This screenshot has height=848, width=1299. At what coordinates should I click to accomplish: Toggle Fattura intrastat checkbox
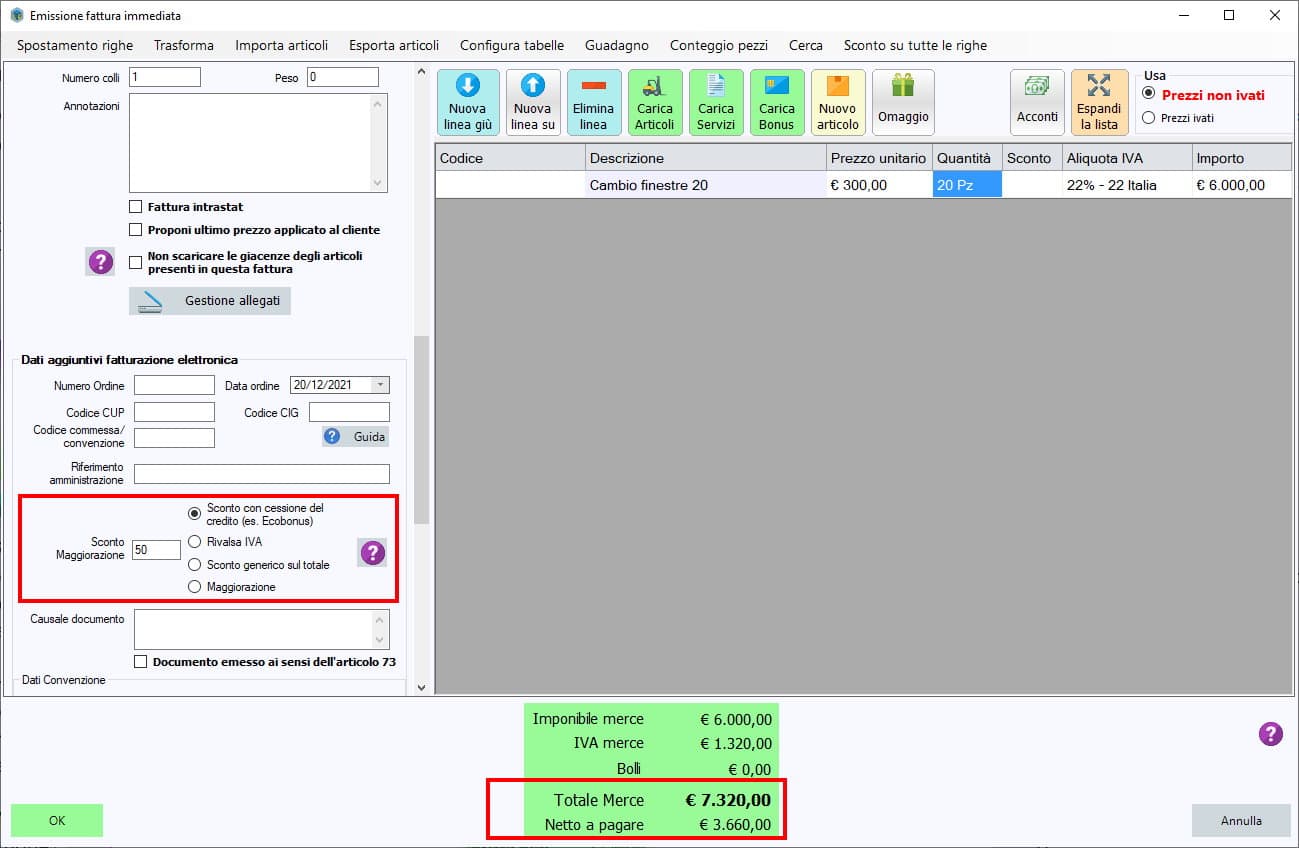tap(136, 207)
